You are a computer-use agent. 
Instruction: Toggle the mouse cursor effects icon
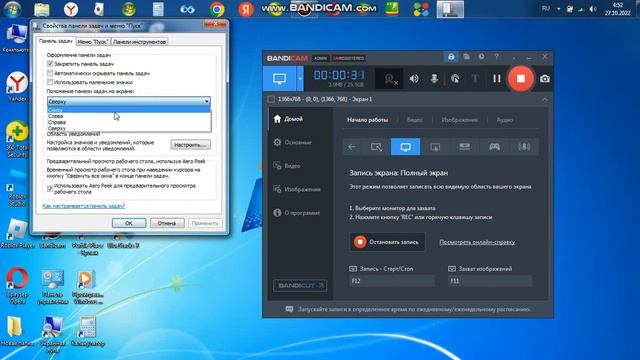tap(455, 79)
